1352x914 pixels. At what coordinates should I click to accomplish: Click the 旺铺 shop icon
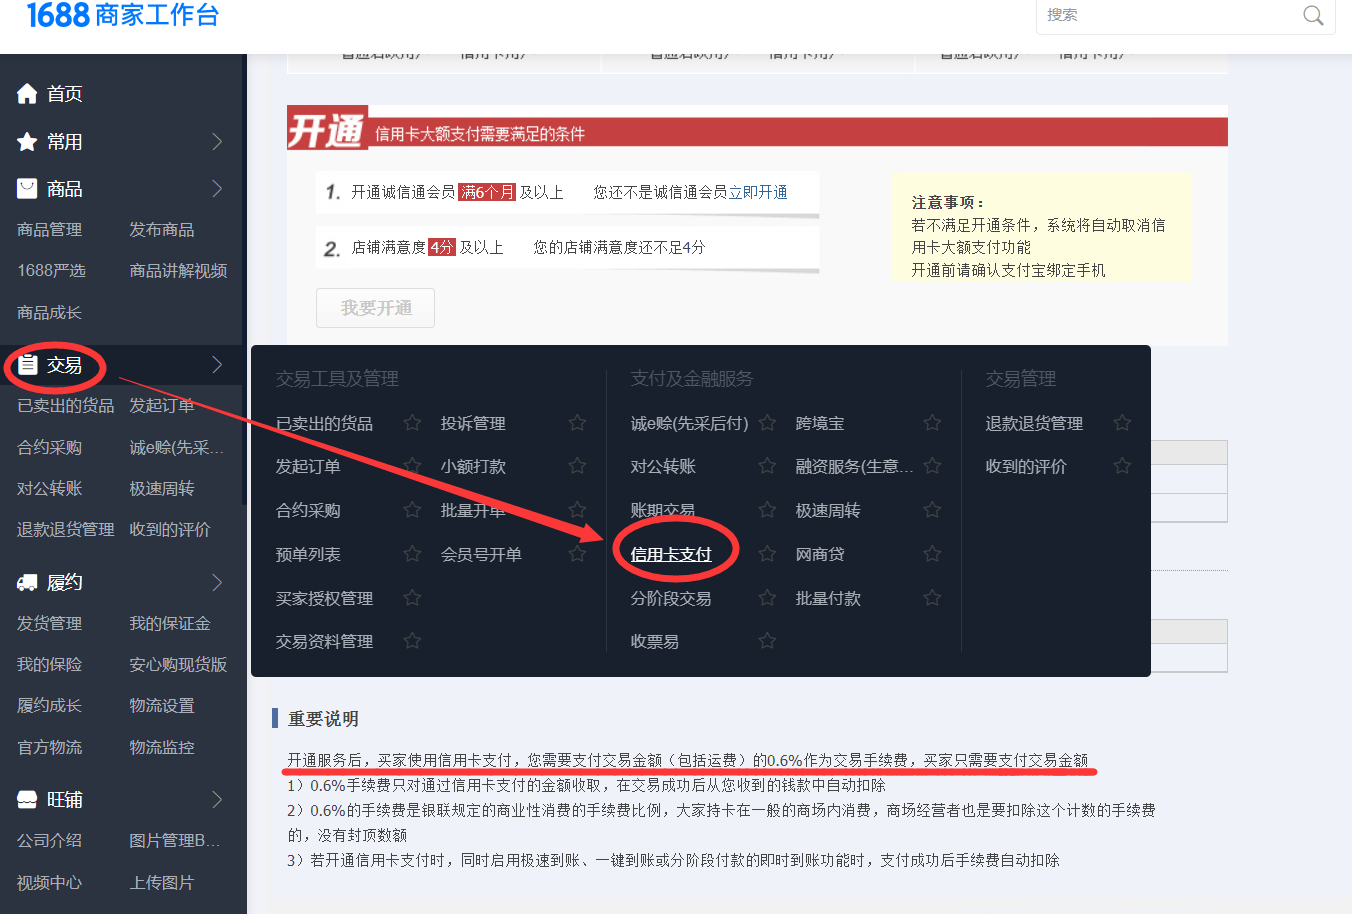(27, 800)
